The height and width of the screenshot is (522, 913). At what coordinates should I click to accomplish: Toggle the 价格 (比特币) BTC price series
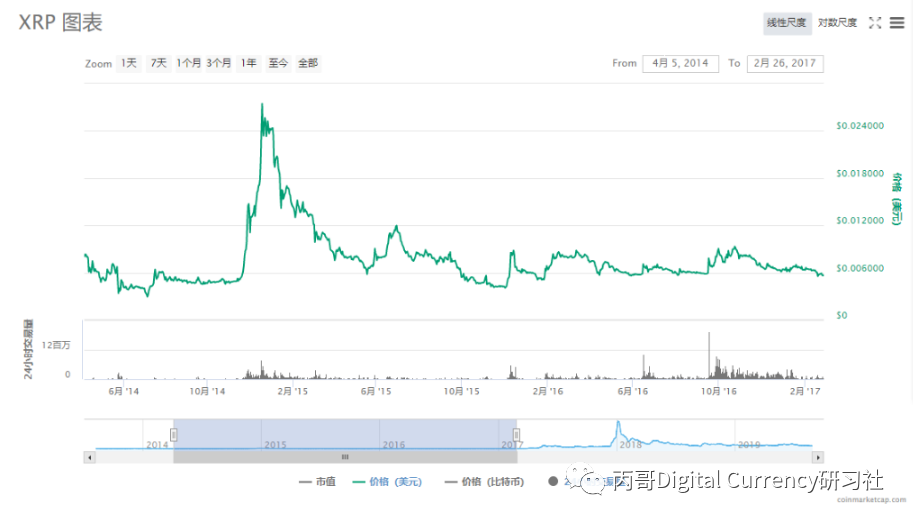tap(483, 482)
